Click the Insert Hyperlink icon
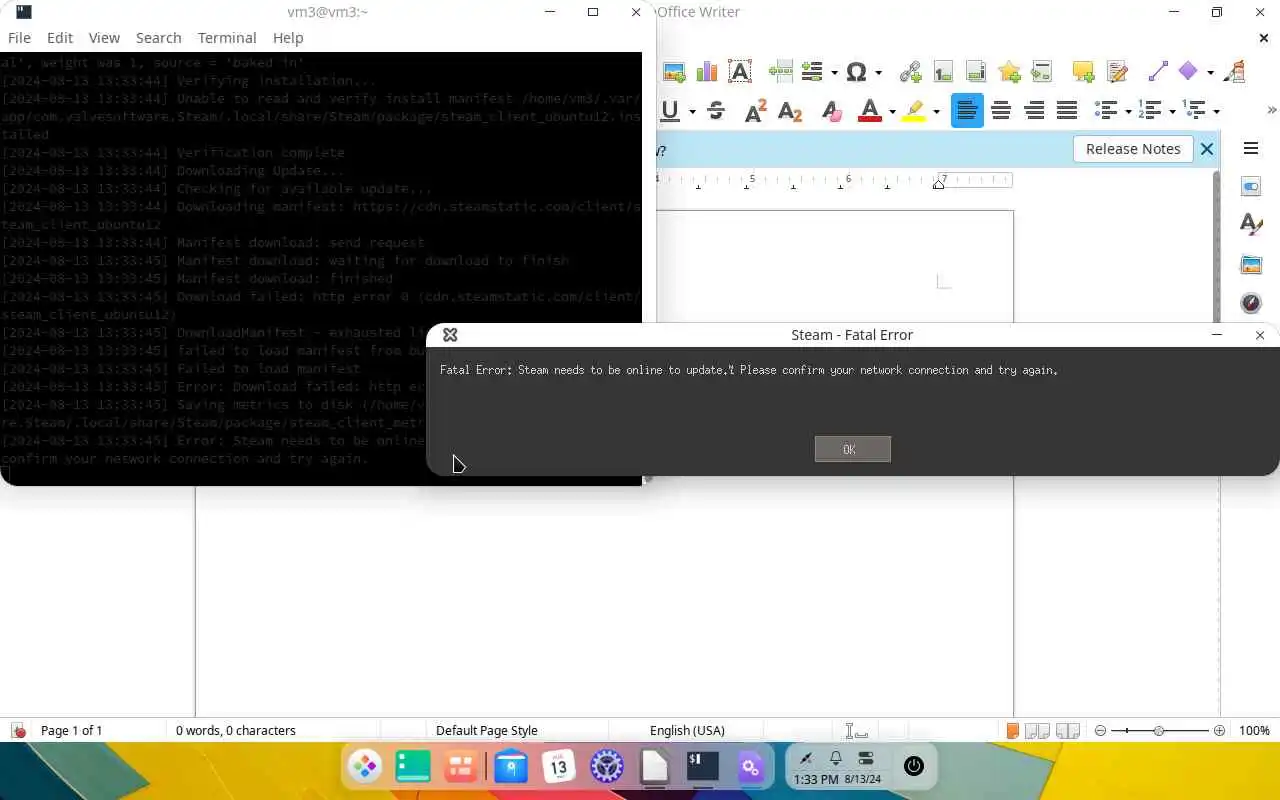 tap(910, 72)
